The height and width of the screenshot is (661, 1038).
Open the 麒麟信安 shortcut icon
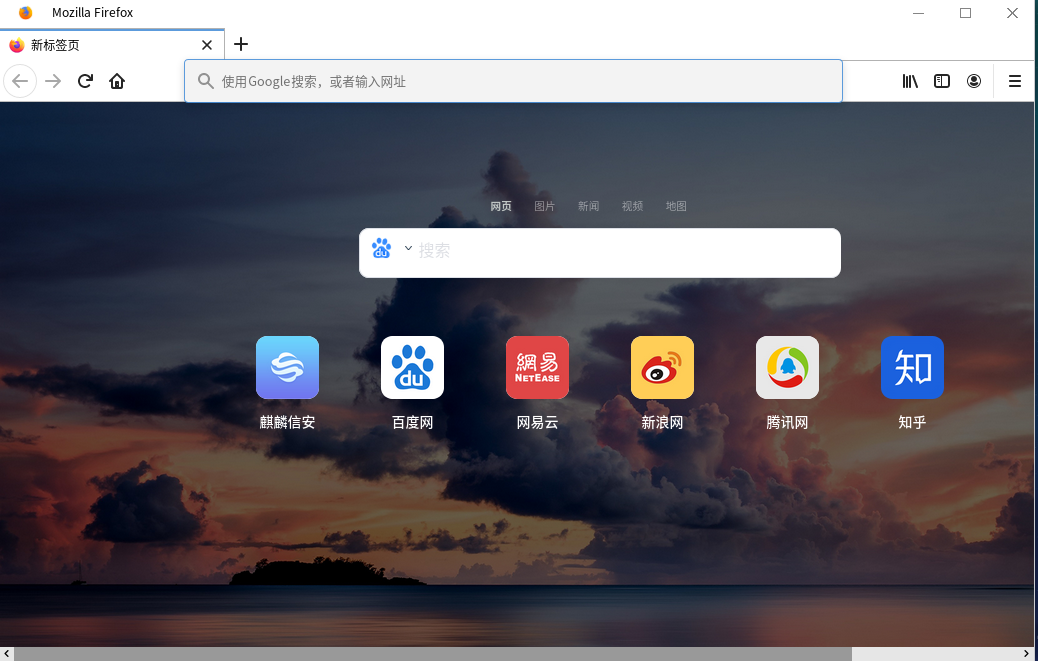287,367
